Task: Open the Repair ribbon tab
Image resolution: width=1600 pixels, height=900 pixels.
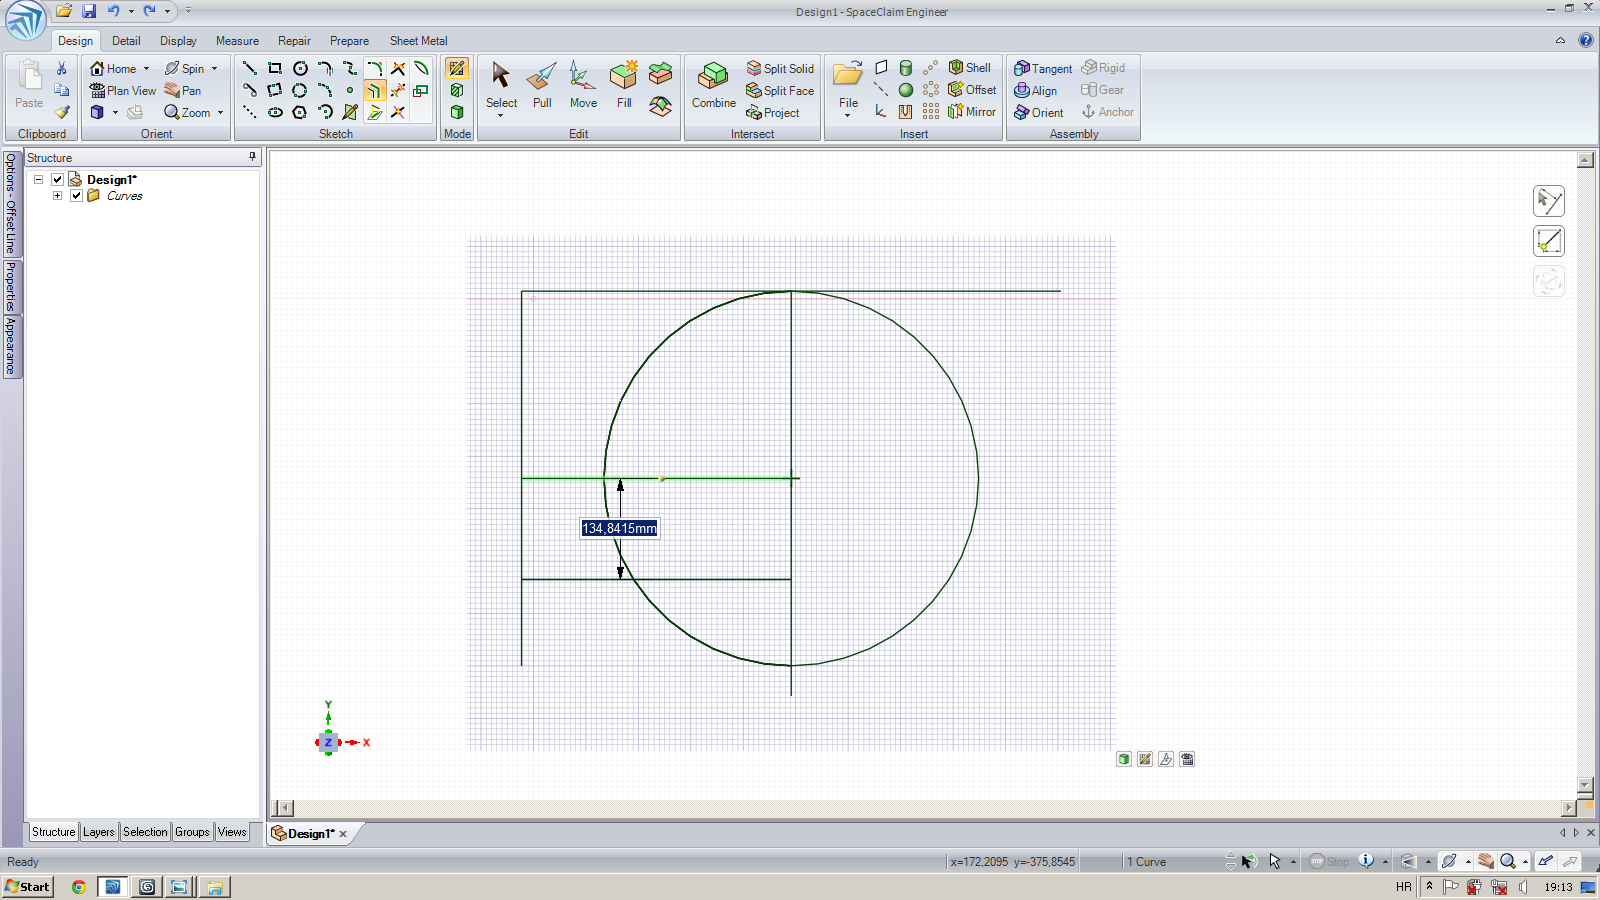Action: coord(294,41)
